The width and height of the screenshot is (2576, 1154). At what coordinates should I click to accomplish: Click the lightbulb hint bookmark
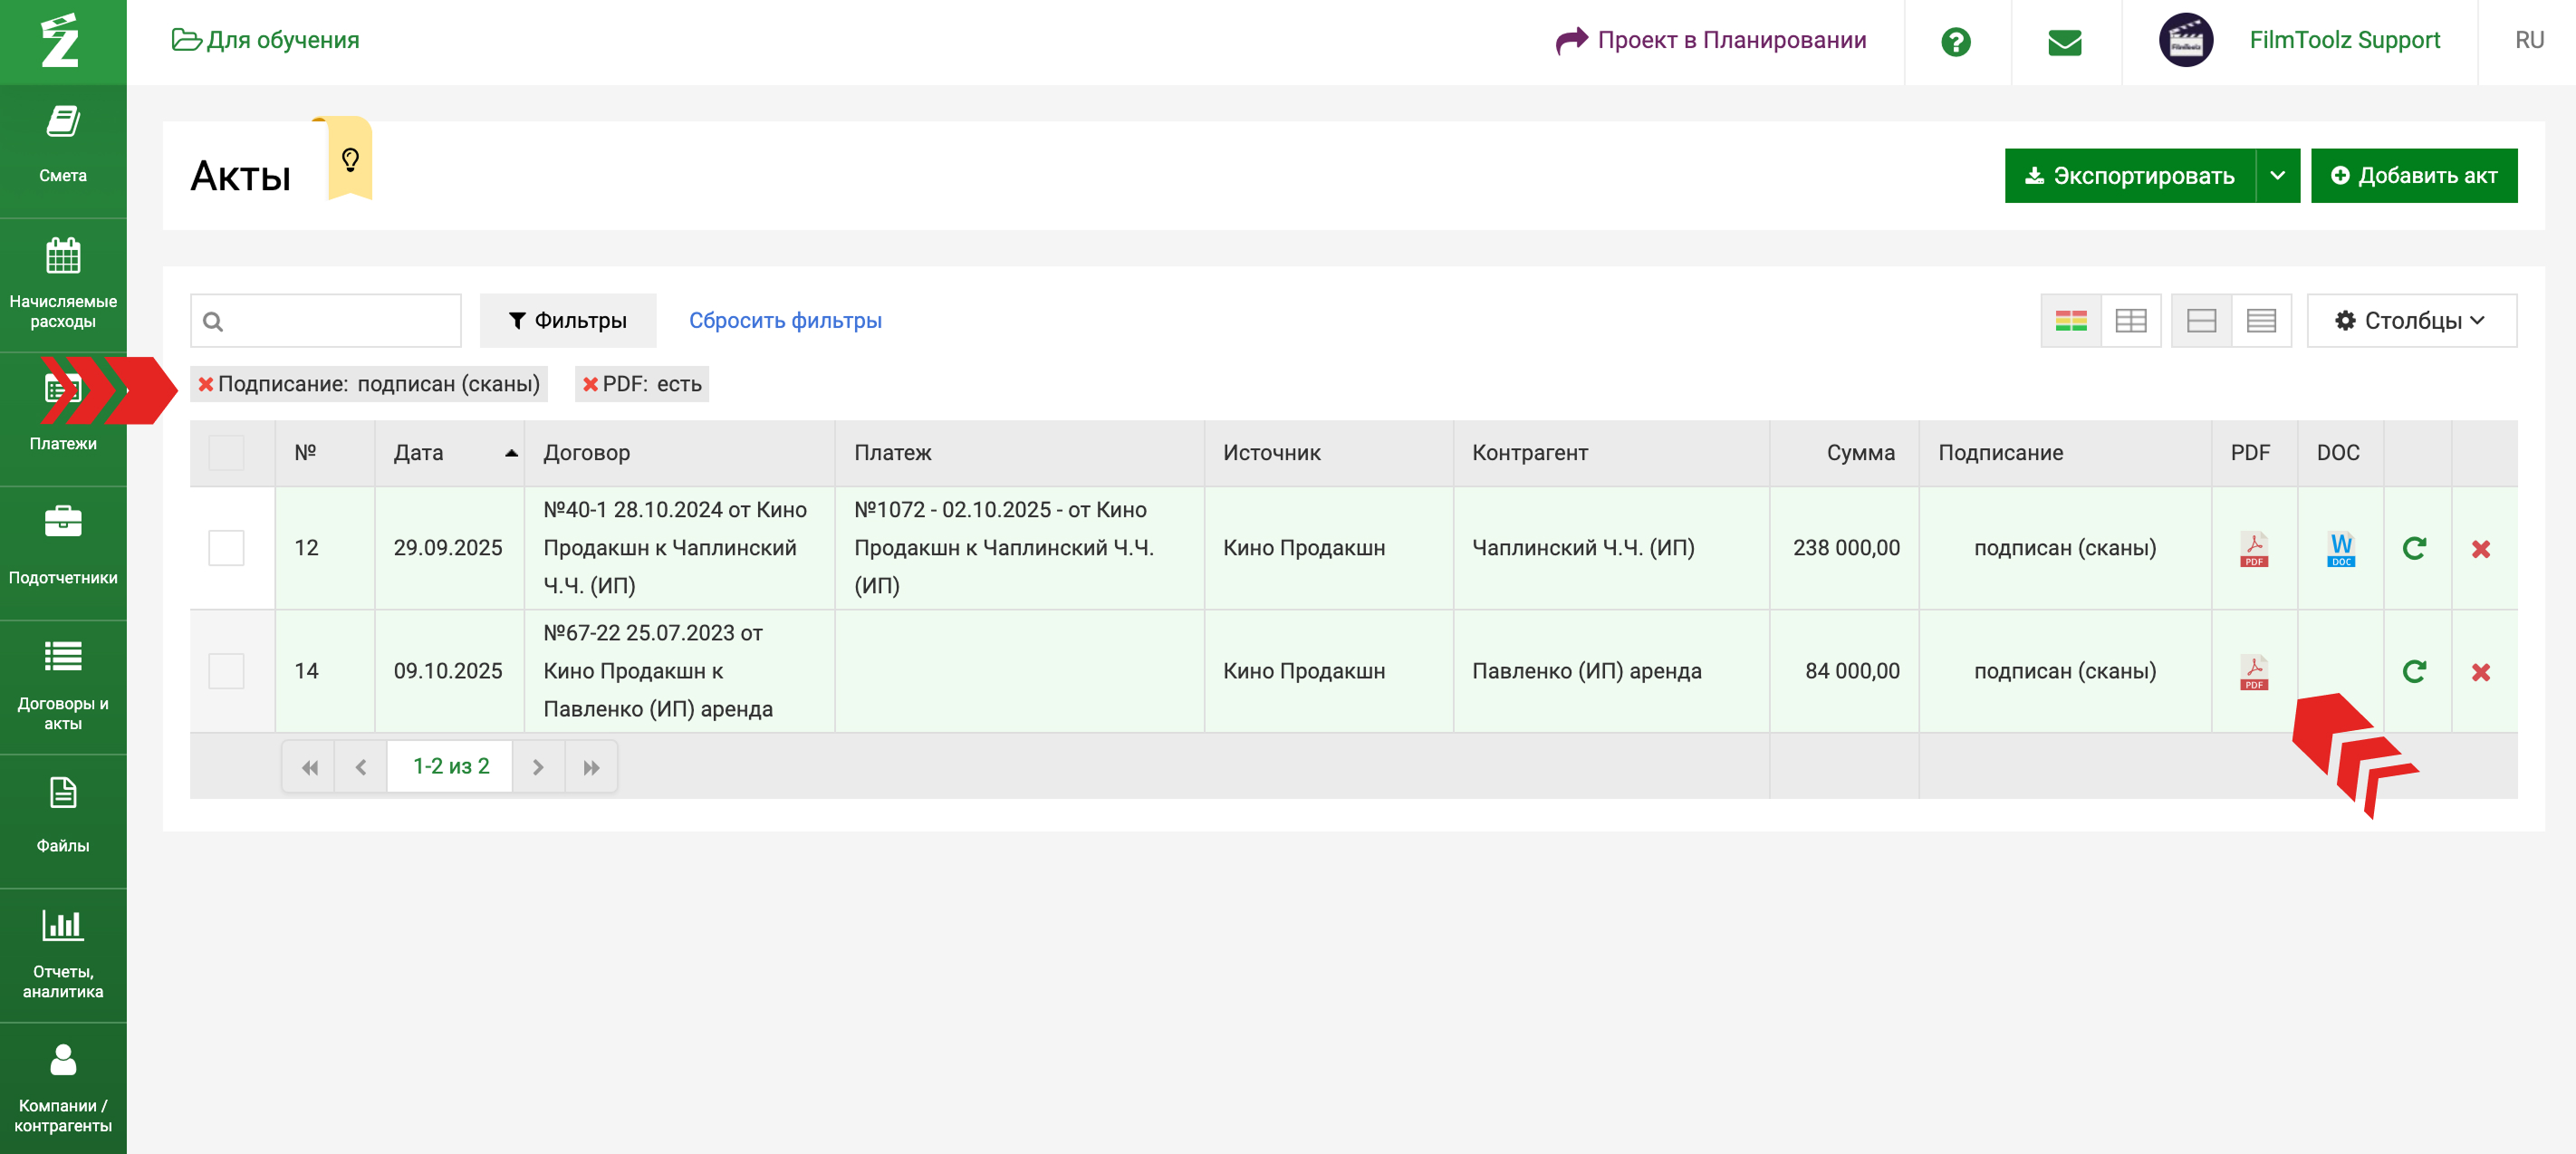pyautogui.click(x=350, y=159)
